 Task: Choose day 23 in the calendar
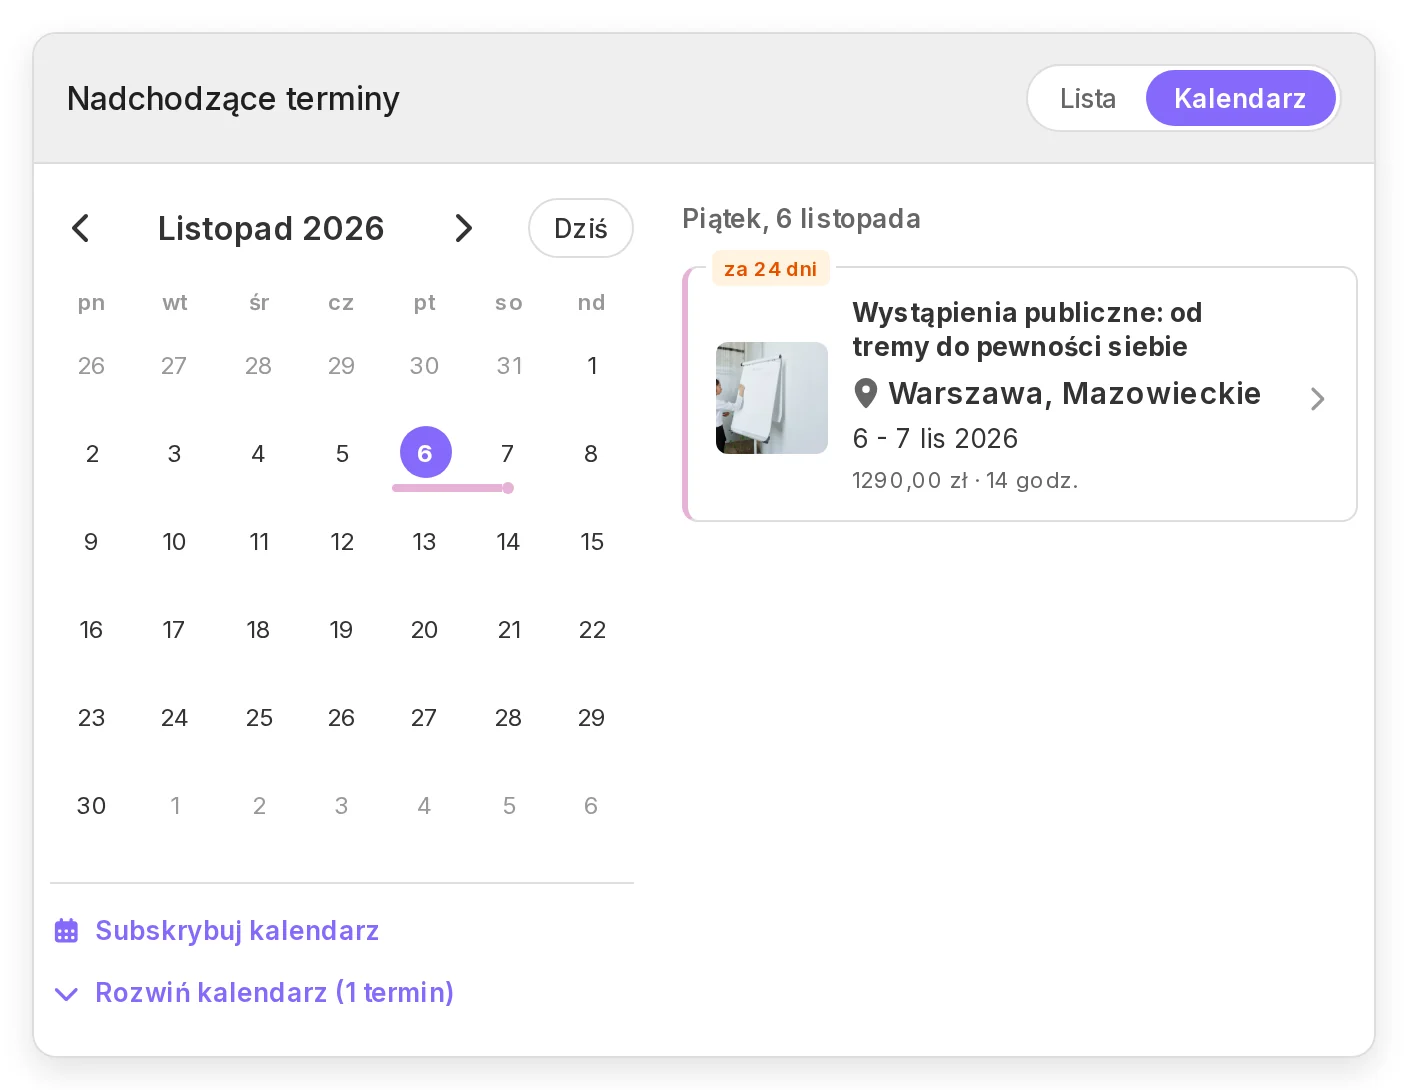click(x=91, y=718)
